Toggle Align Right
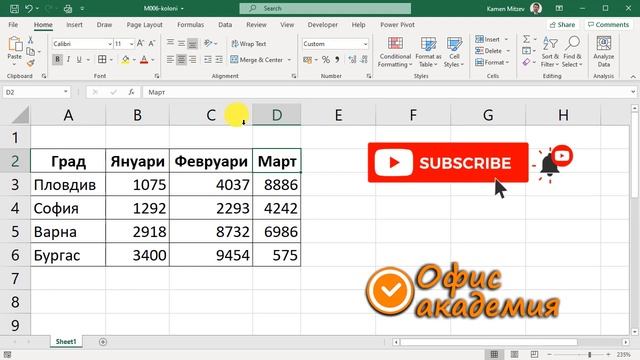Screen dimensions: 640x360 pyautogui.click(x=192, y=60)
